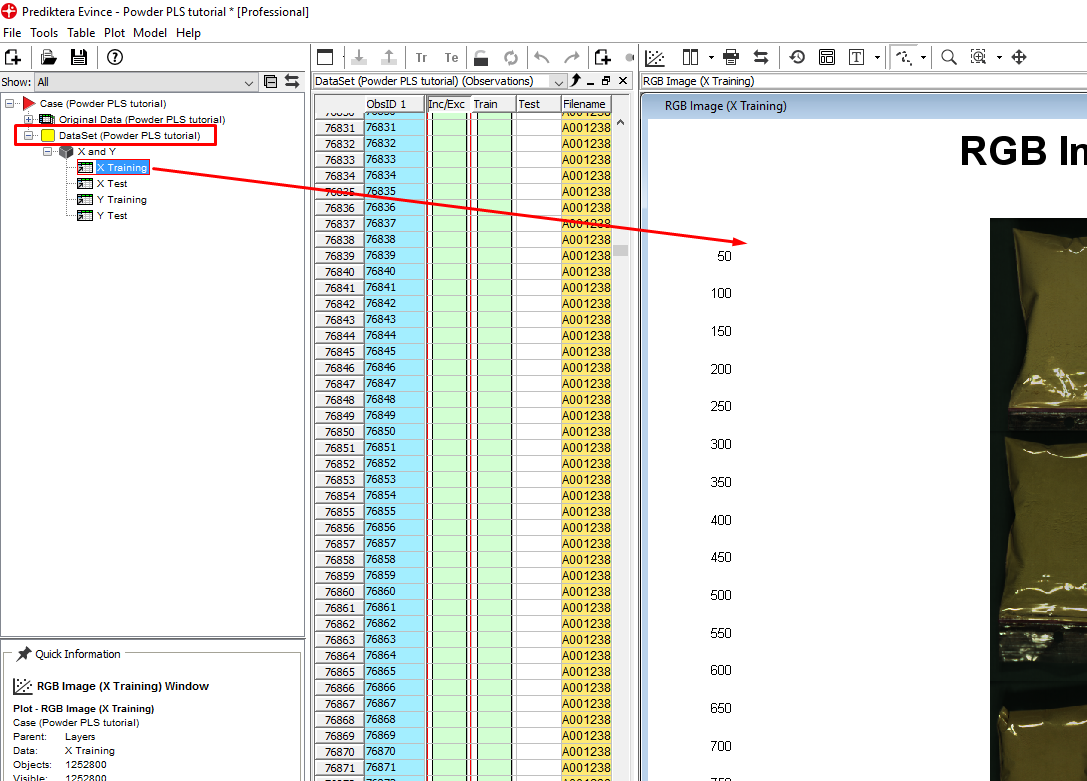This screenshot has height=781, width=1087.
Task: Activate the four-arrow pan tool
Action: pyautogui.click(x=1019, y=58)
